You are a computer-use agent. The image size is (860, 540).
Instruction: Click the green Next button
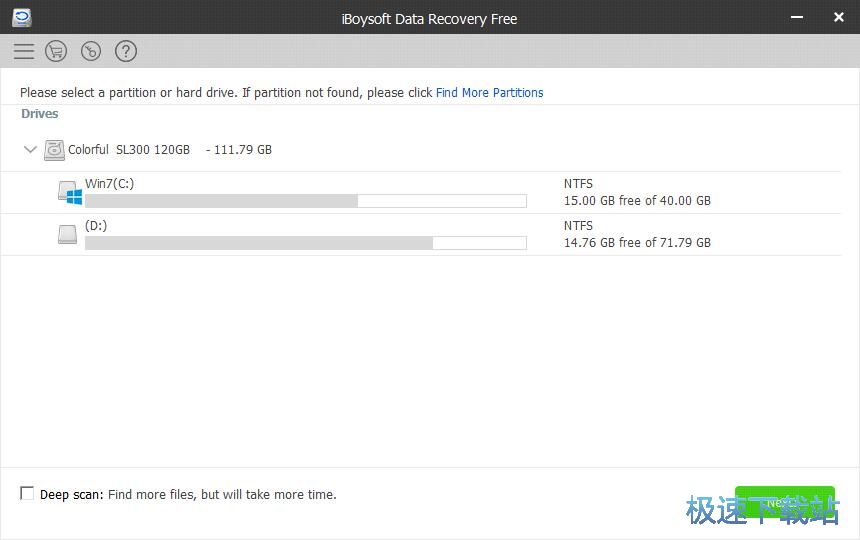[784, 503]
